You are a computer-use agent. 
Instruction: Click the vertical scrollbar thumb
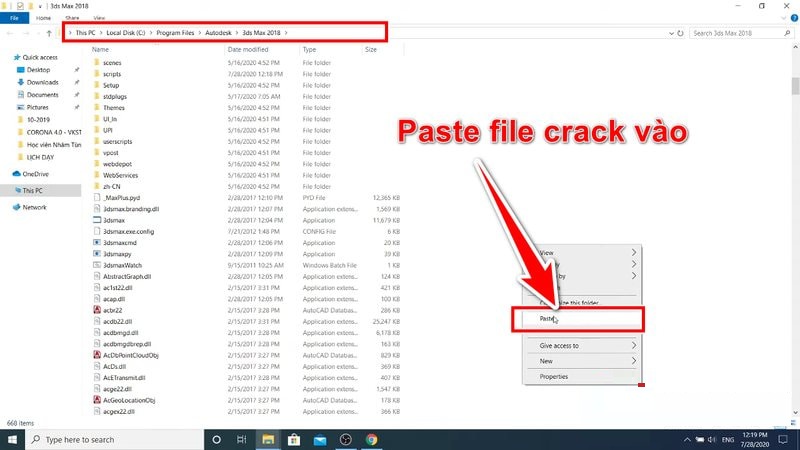795,85
